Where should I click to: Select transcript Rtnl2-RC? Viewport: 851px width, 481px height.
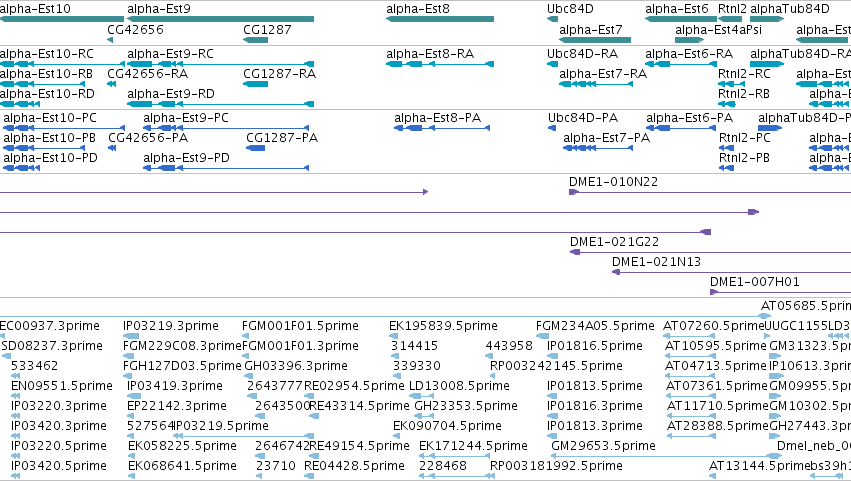[x=744, y=74]
